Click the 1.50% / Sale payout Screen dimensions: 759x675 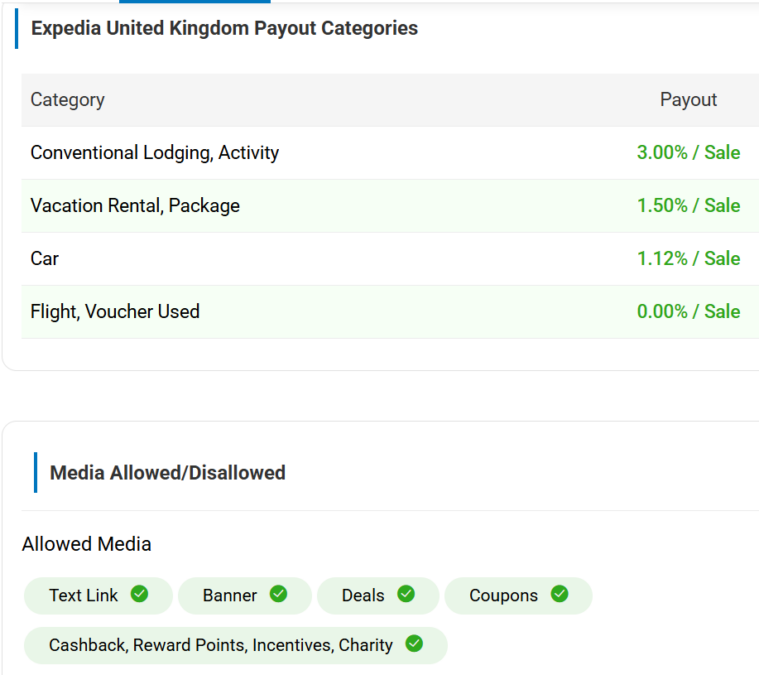pyautogui.click(x=688, y=206)
